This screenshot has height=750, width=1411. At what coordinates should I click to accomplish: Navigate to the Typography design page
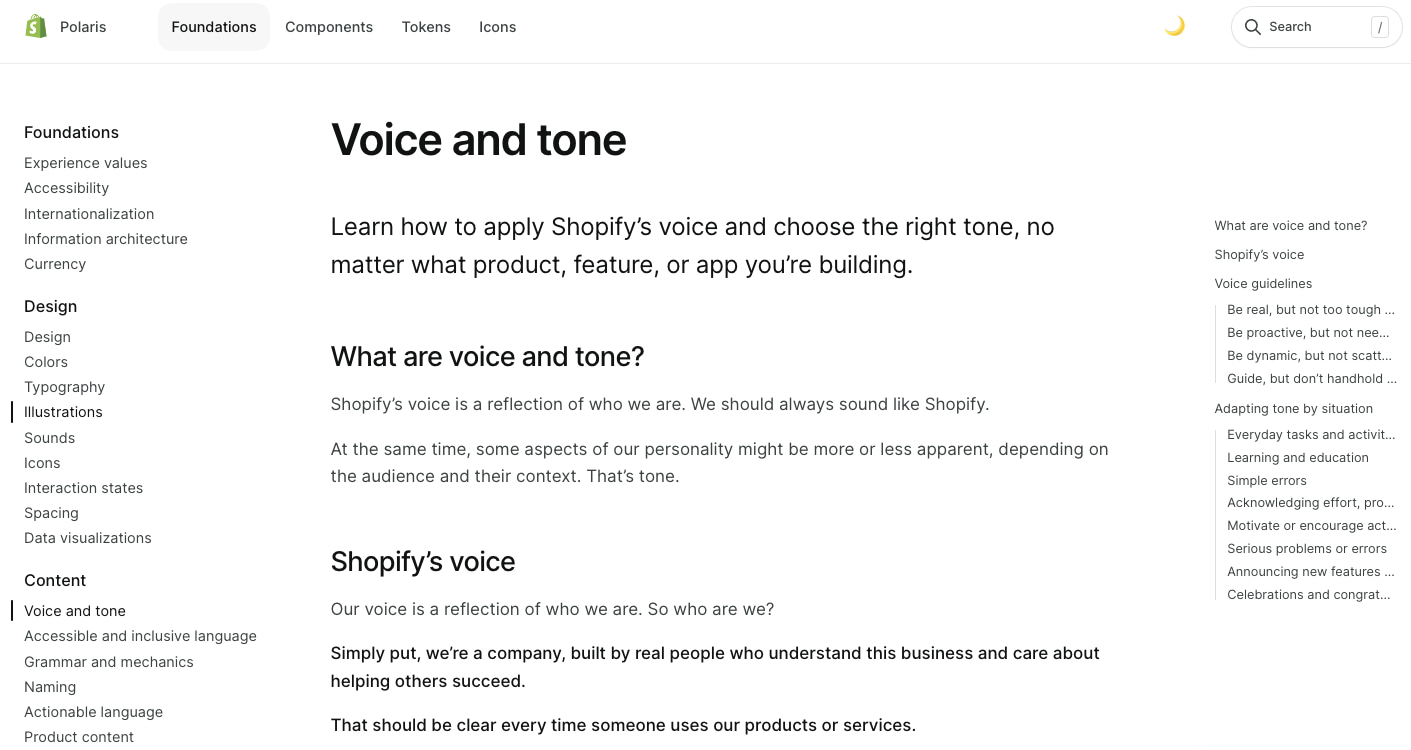[x=64, y=387]
